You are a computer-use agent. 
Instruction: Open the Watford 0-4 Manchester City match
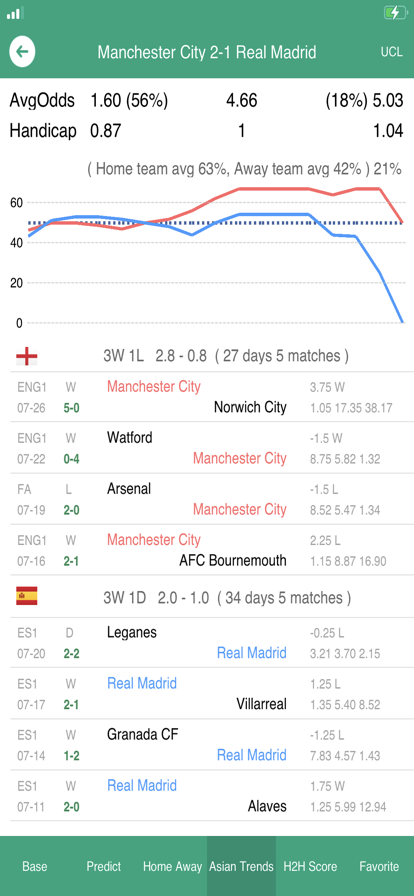207,447
